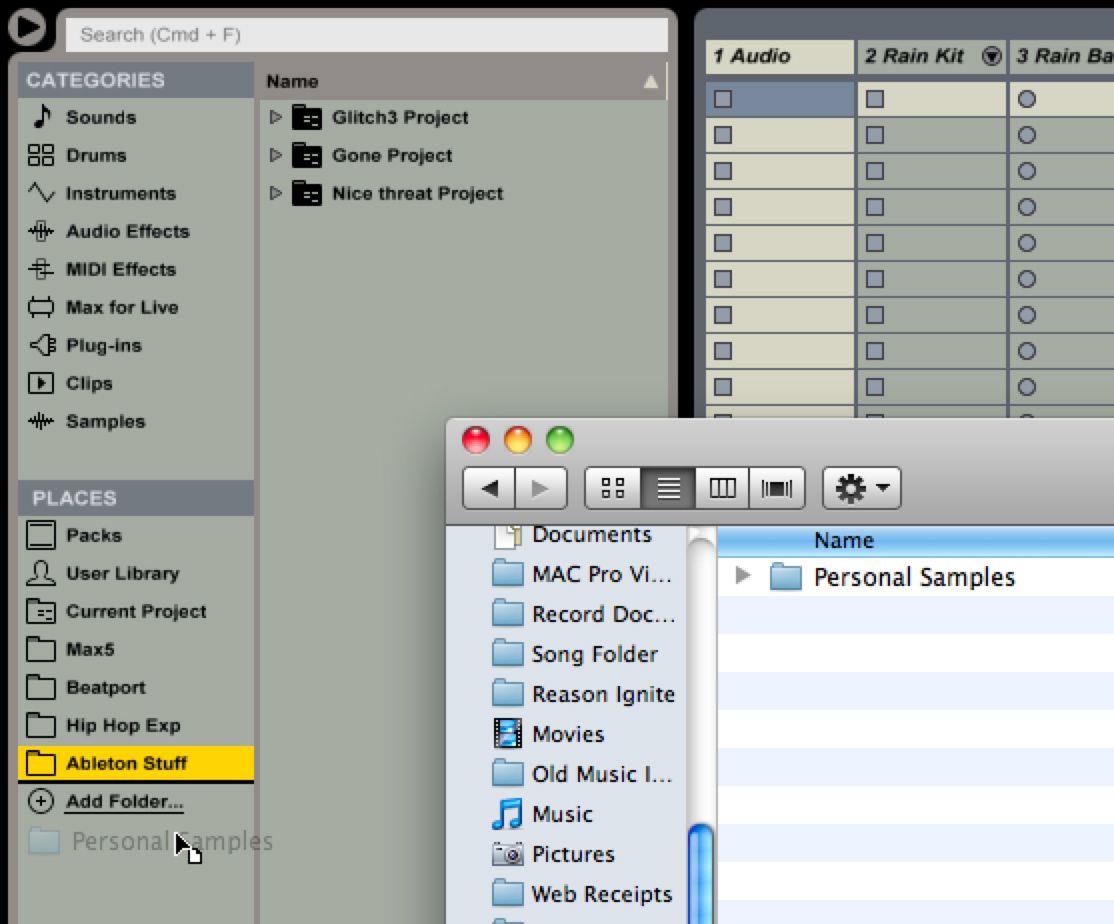This screenshot has height=924, width=1114.
Task: Open Song Folder in the Finder sidebar
Action: click(x=575, y=654)
